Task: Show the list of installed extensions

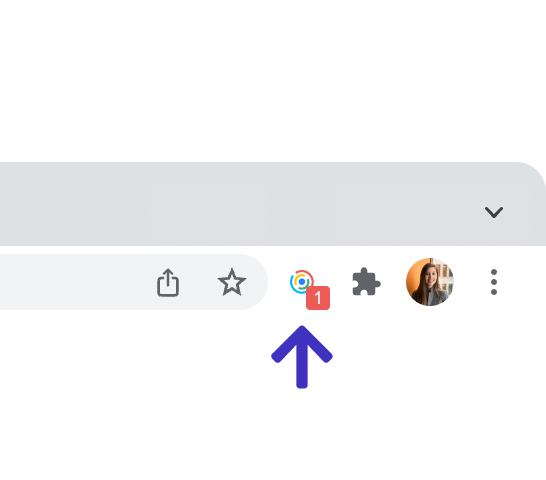Action: 366,282
